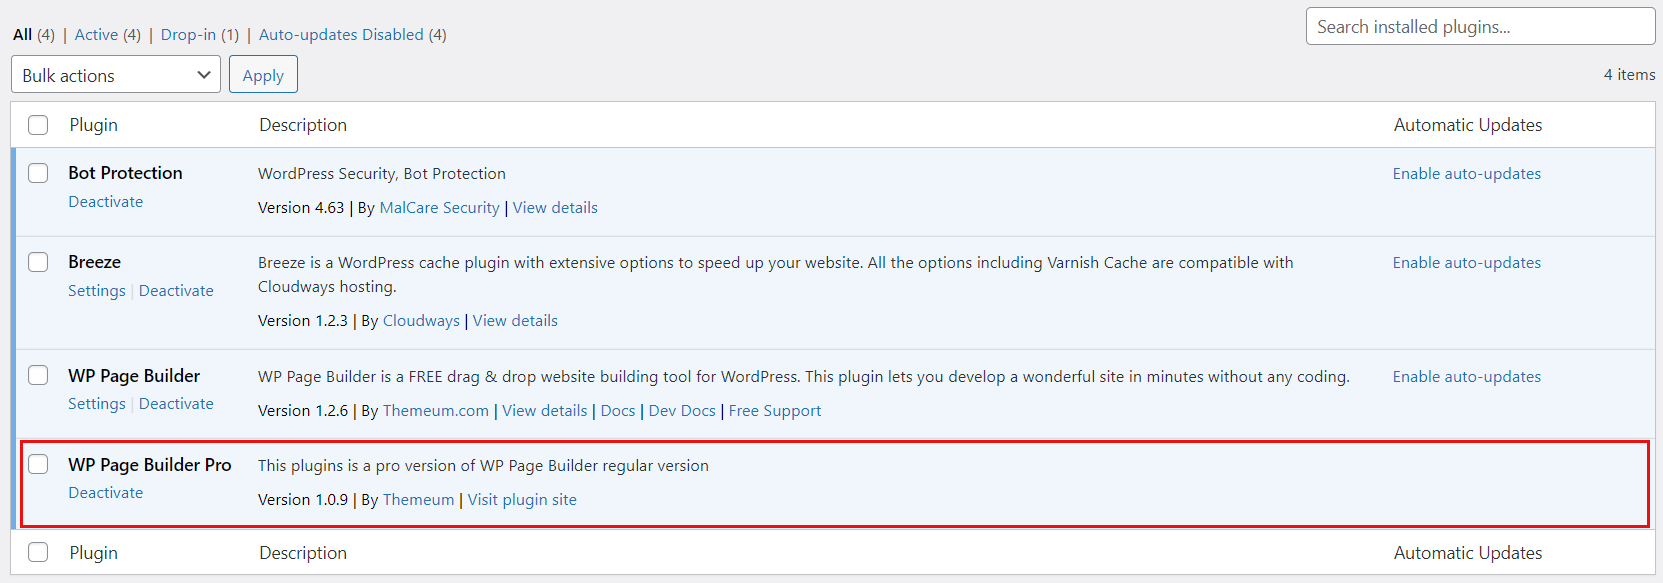Open the Themeum.com author link

click(436, 411)
